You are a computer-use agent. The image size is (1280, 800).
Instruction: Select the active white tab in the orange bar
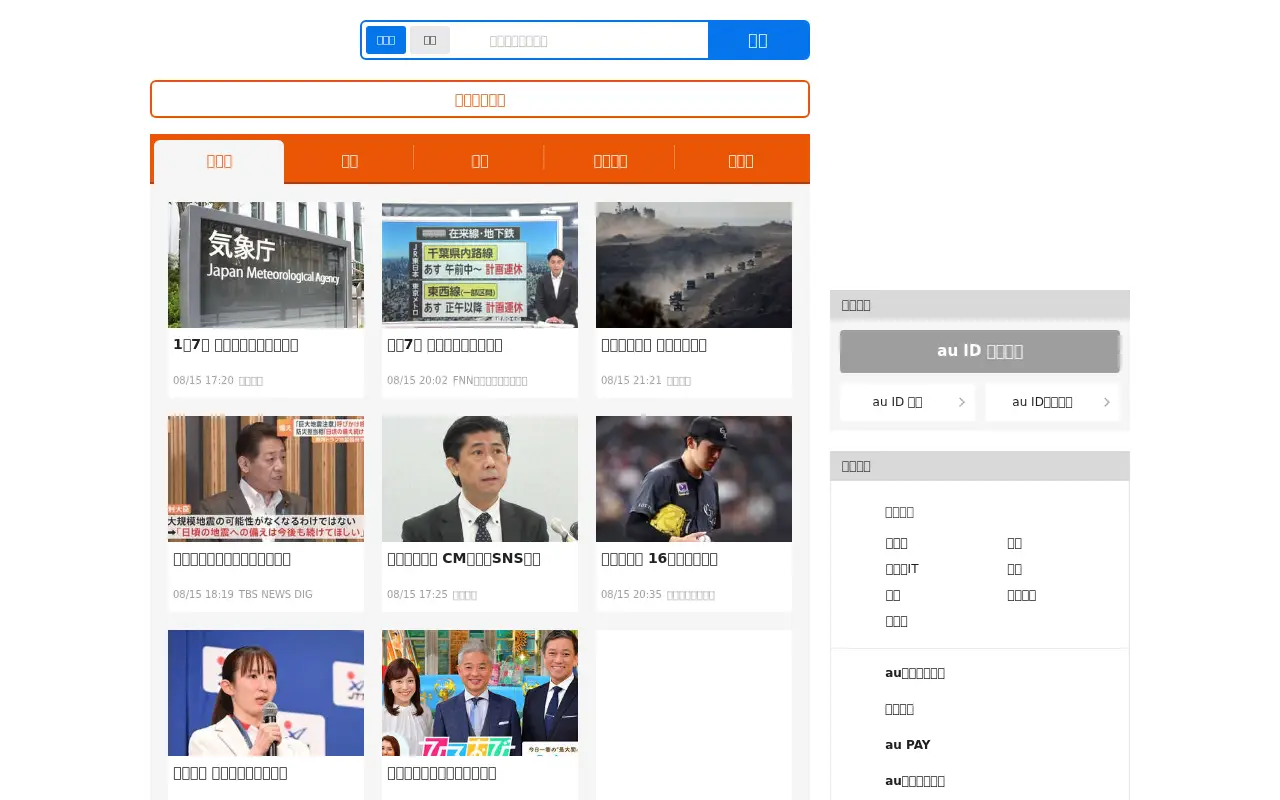tap(219, 161)
